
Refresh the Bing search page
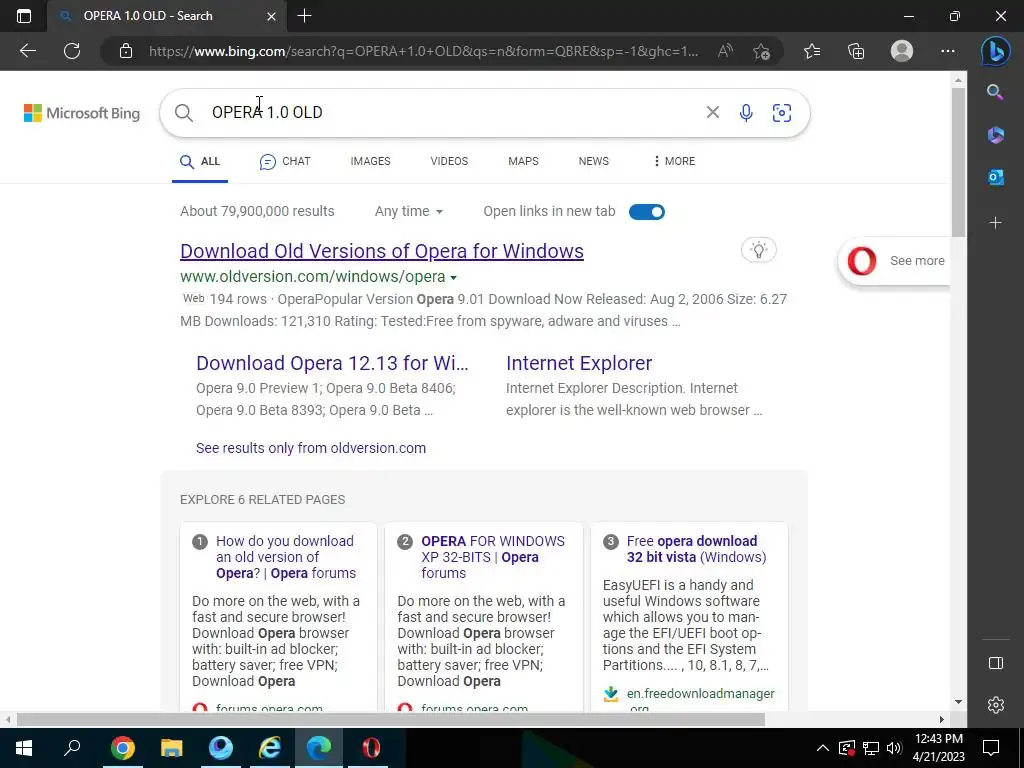click(72, 51)
